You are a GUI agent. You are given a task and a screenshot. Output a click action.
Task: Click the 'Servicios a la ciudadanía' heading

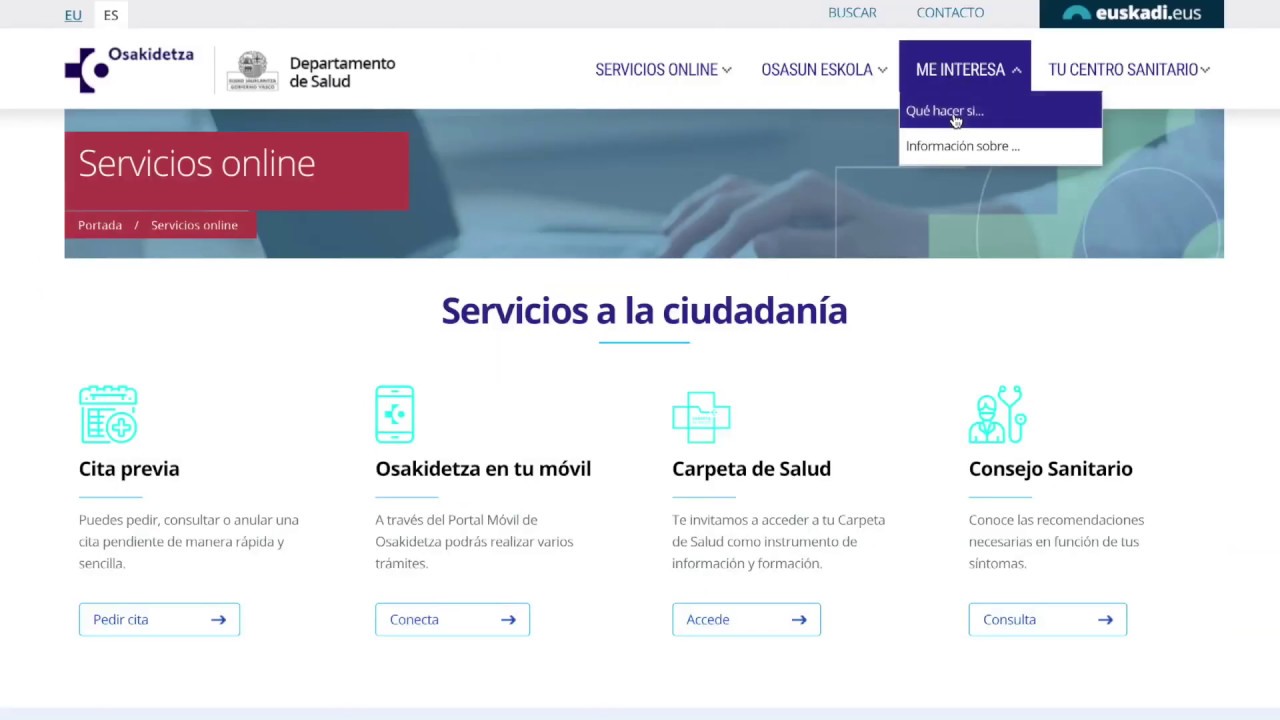(644, 310)
